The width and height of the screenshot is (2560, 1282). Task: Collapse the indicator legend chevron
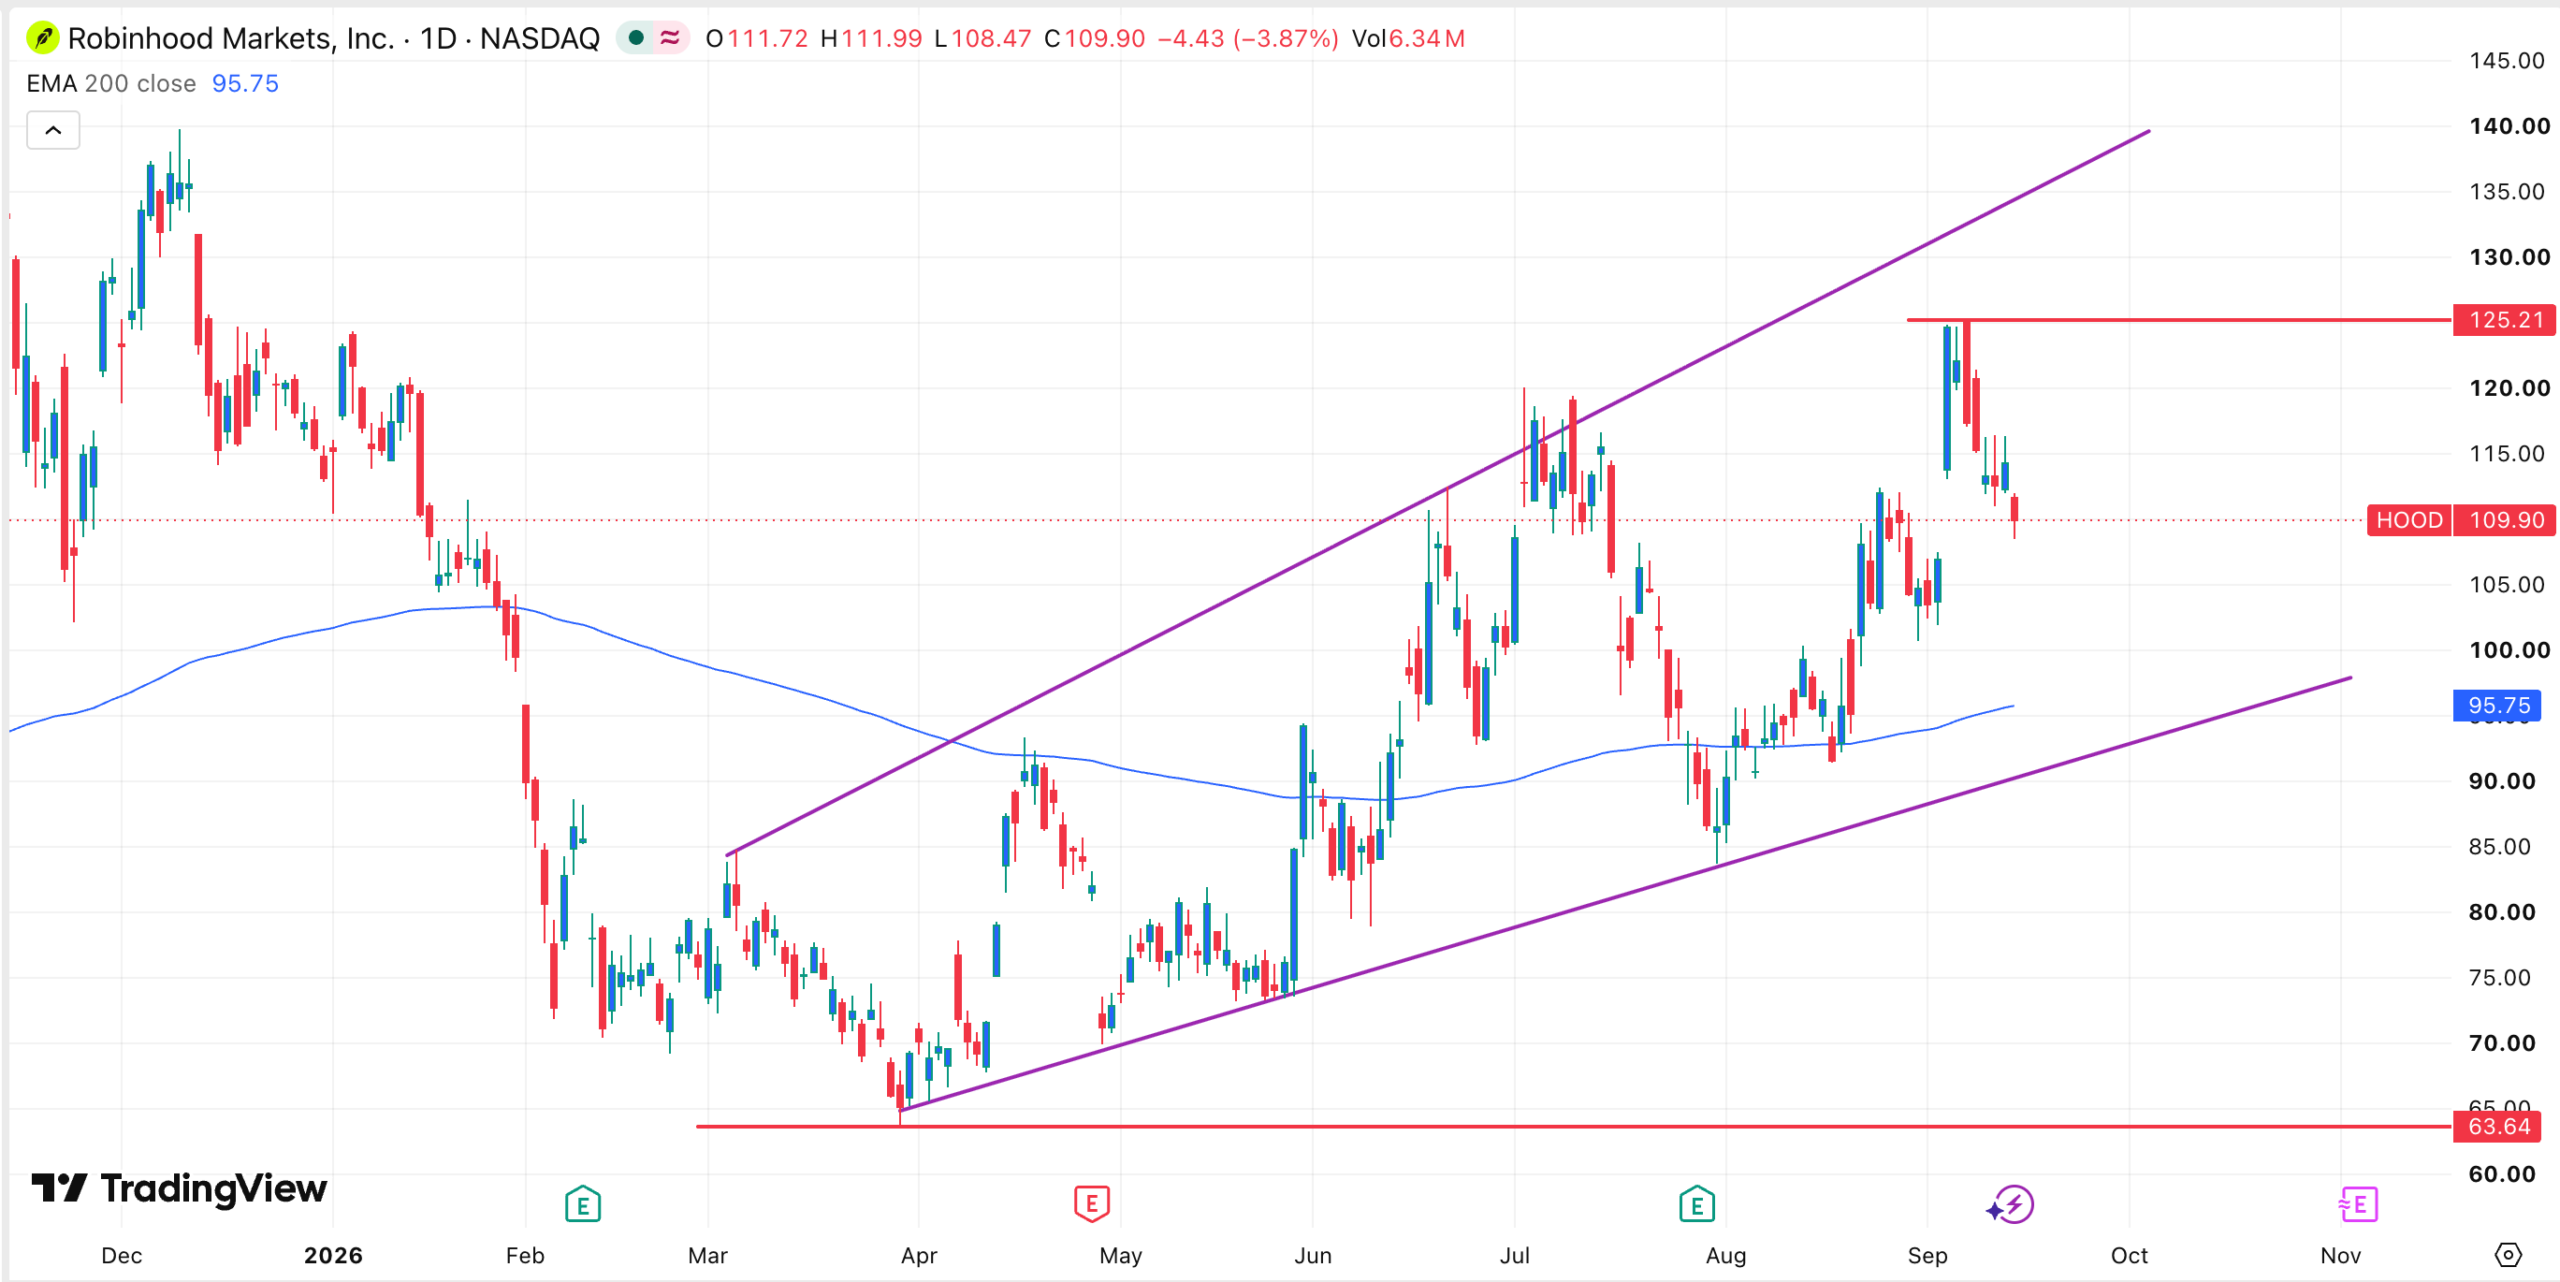[53, 130]
